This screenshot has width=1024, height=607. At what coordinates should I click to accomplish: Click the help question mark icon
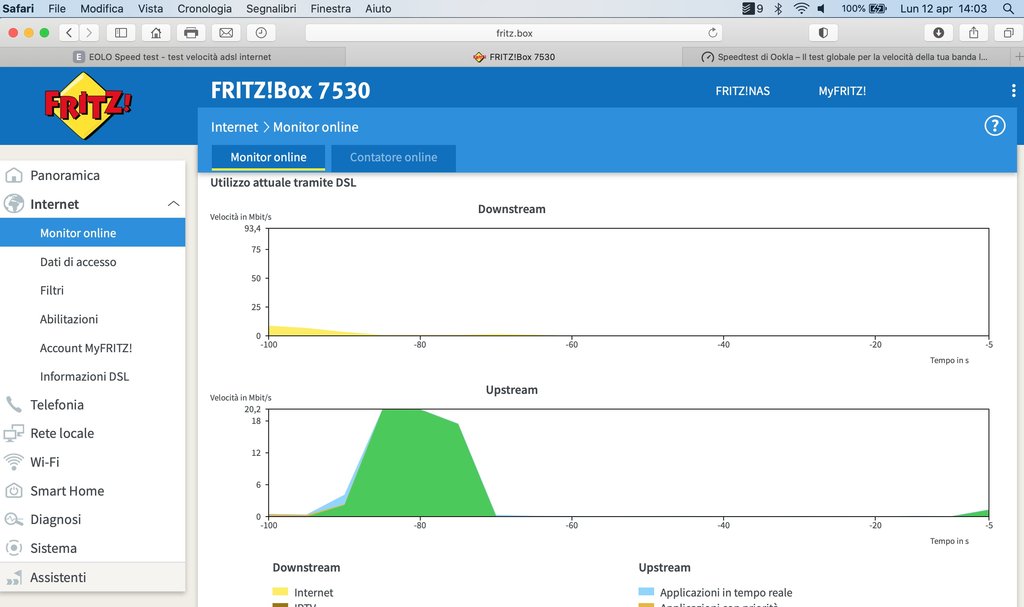click(994, 126)
